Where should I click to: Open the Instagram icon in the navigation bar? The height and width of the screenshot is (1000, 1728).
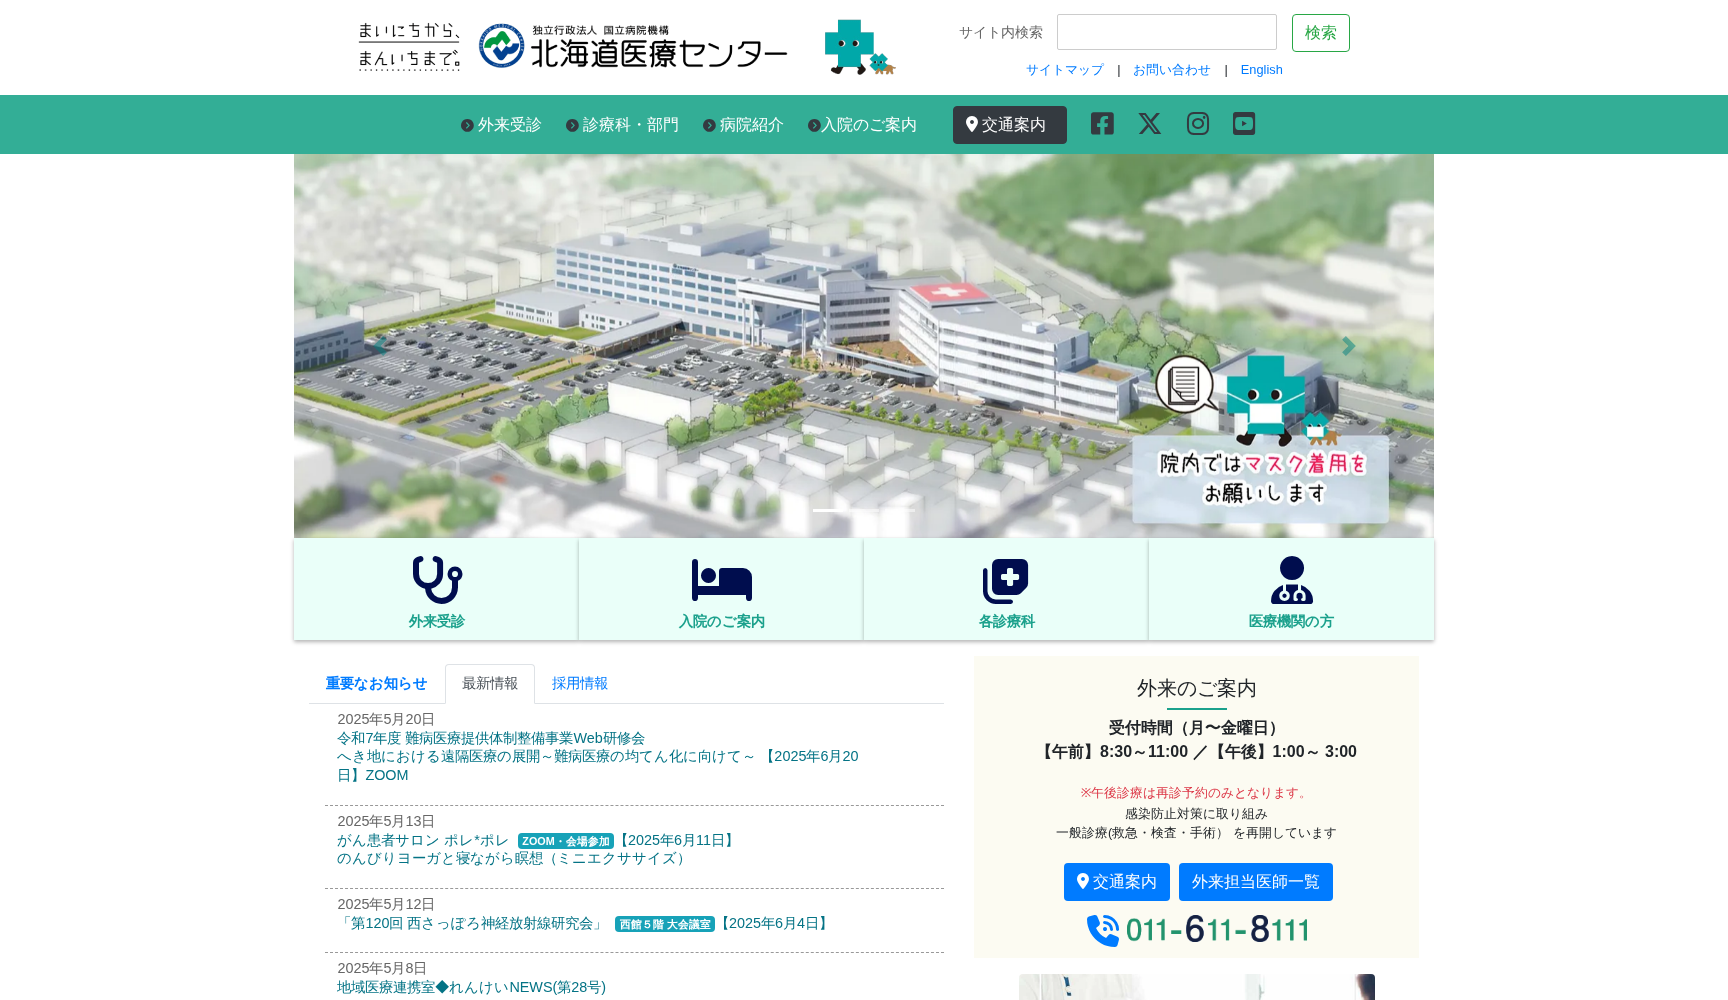pyautogui.click(x=1197, y=124)
